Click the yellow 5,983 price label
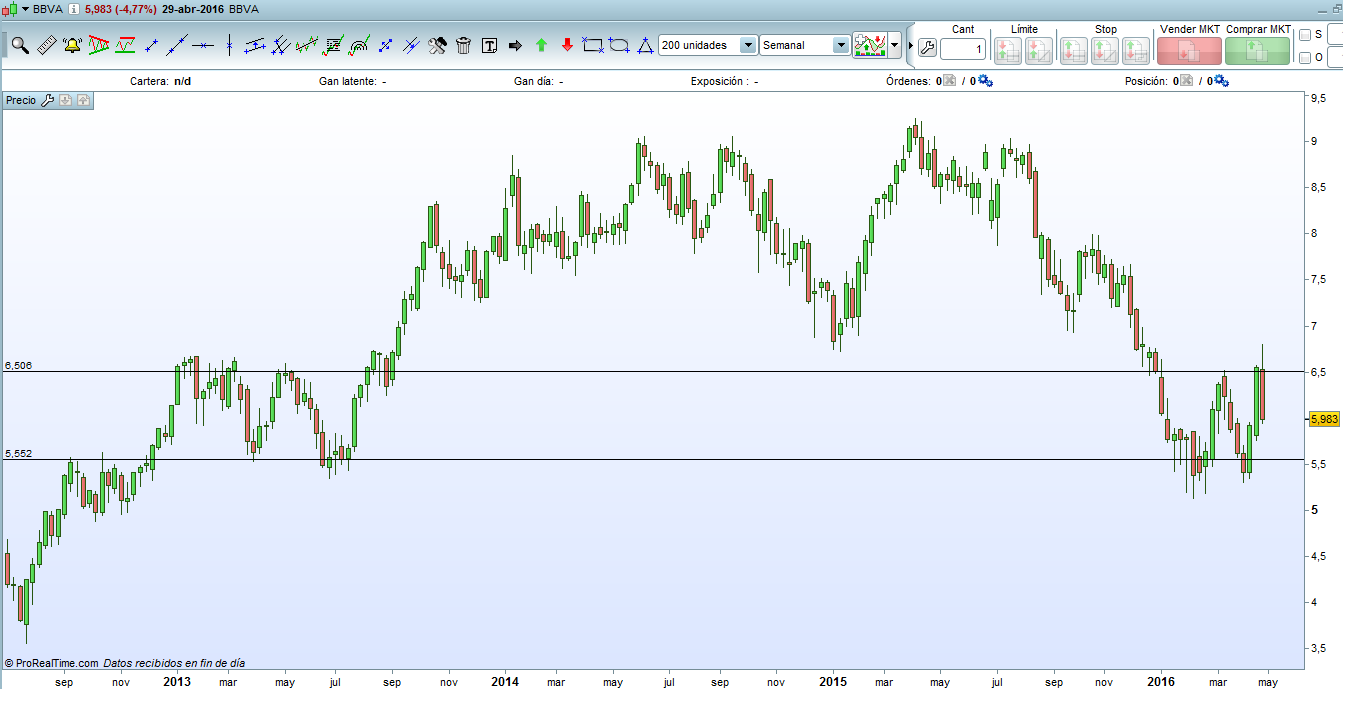 coord(1323,419)
